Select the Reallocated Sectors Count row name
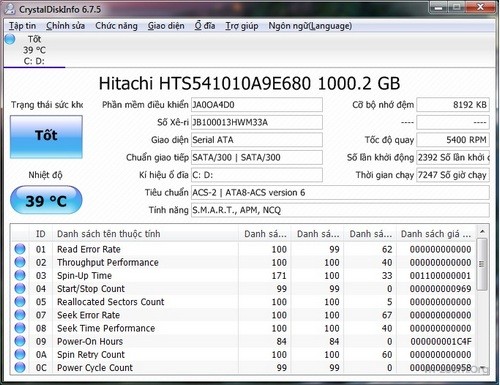The height and width of the screenshot is (385, 500). click(111, 302)
